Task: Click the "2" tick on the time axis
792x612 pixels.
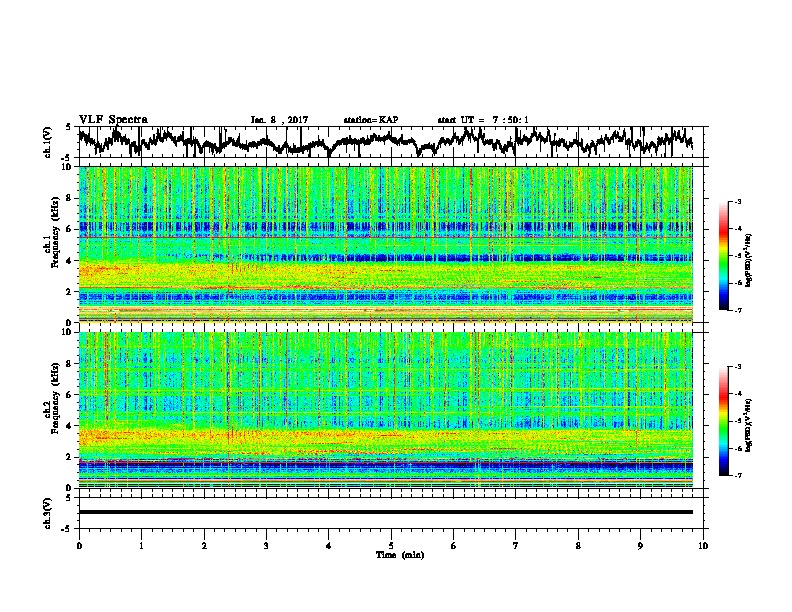Action: tap(204, 546)
